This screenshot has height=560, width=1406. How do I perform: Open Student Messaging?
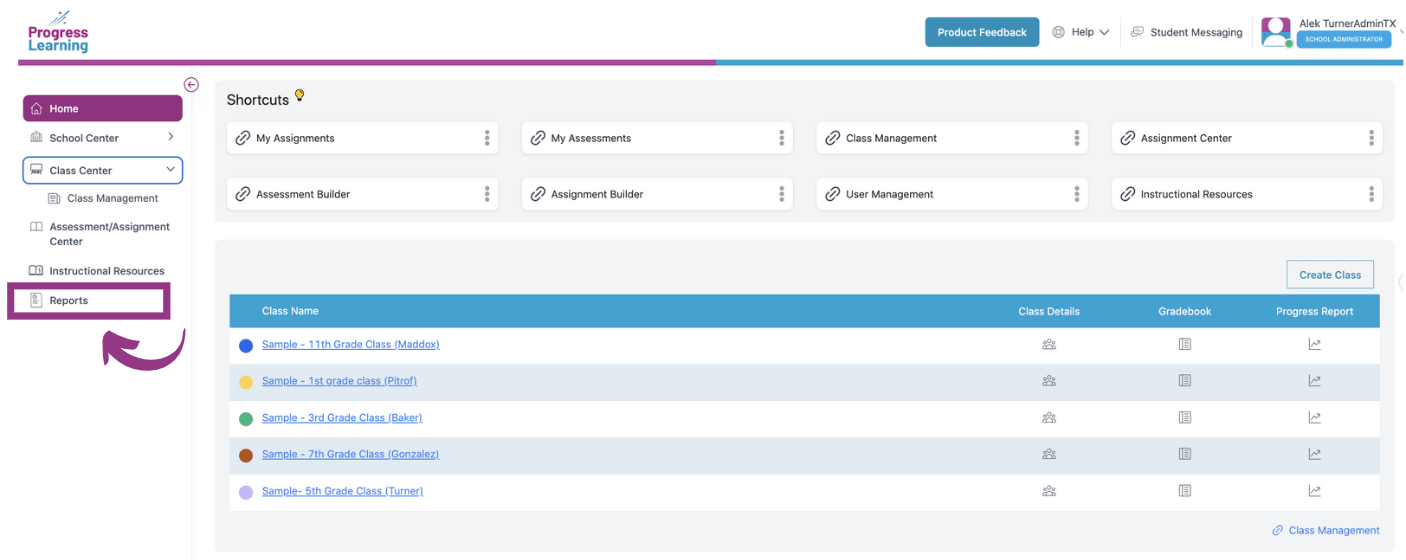pyautogui.click(x=1186, y=32)
